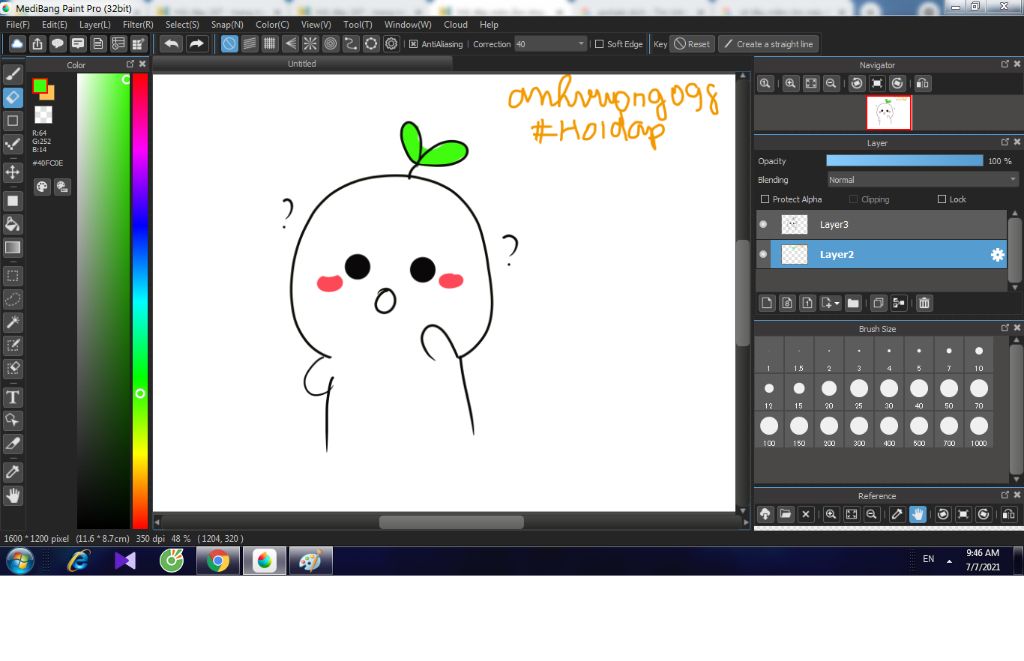Viewport: 1024px width, 661px height.
Task: Open snap settings gear in toolbar
Action: 391,44
